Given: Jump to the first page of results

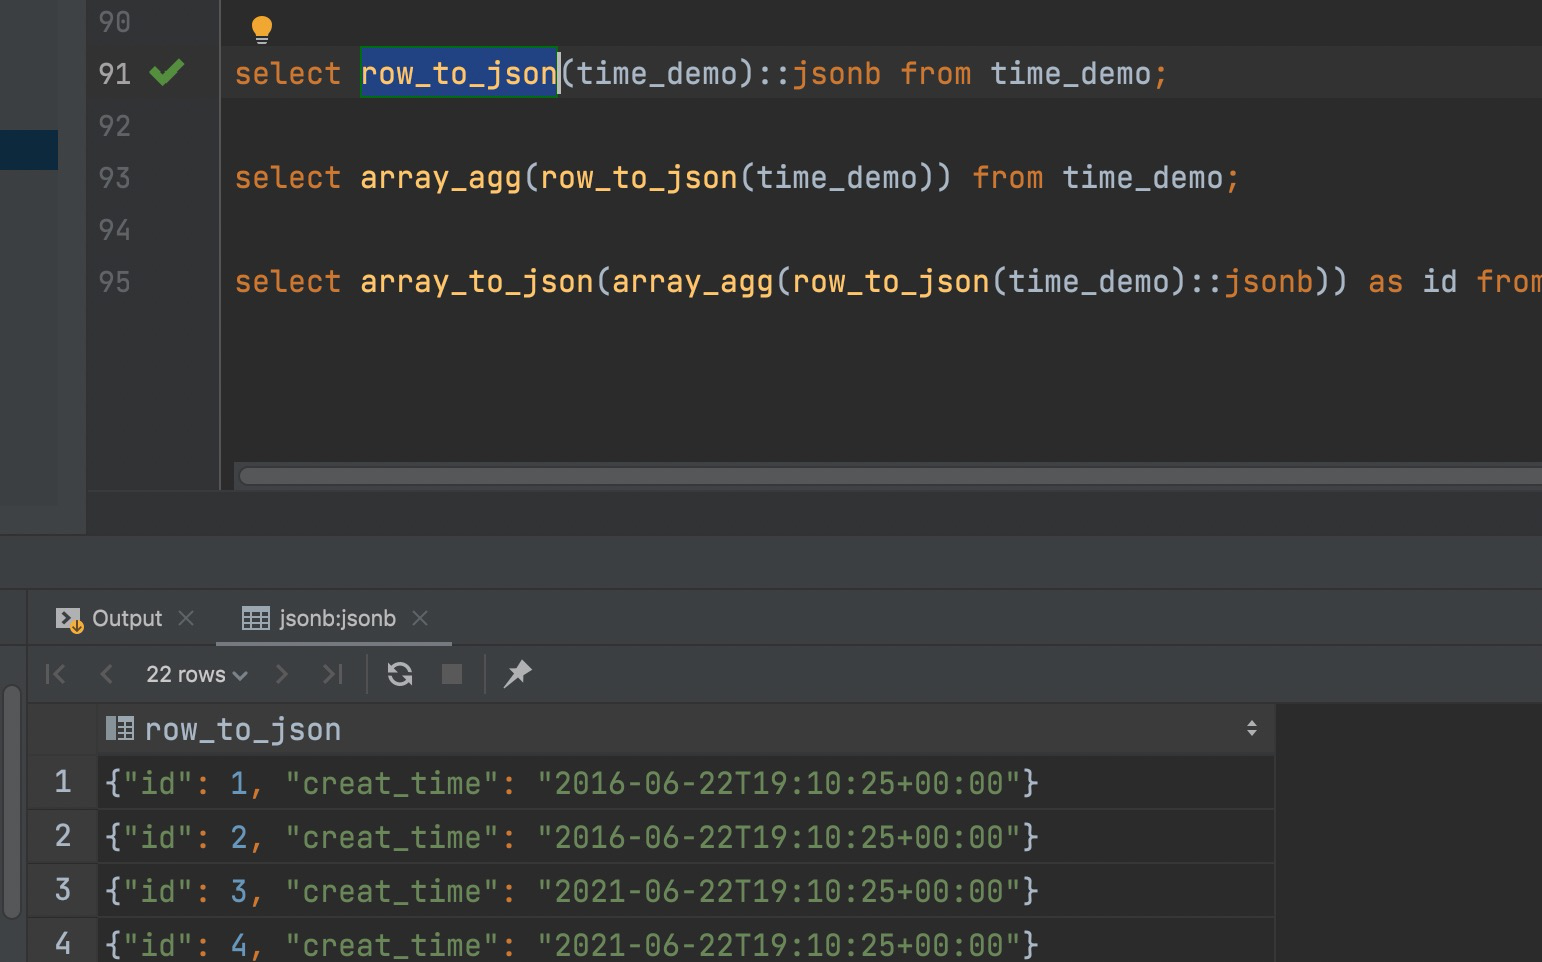Looking at the screenshot, I should (x=55, y=674).
